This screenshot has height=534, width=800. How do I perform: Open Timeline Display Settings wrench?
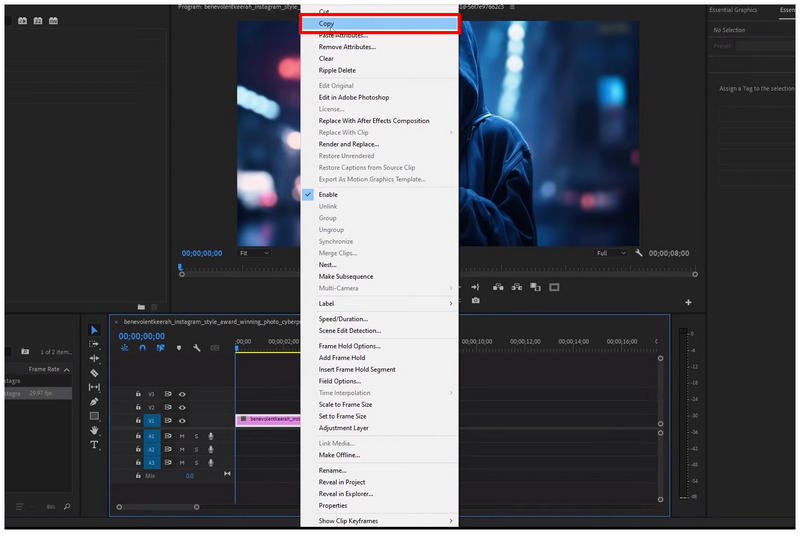(197, 348)
